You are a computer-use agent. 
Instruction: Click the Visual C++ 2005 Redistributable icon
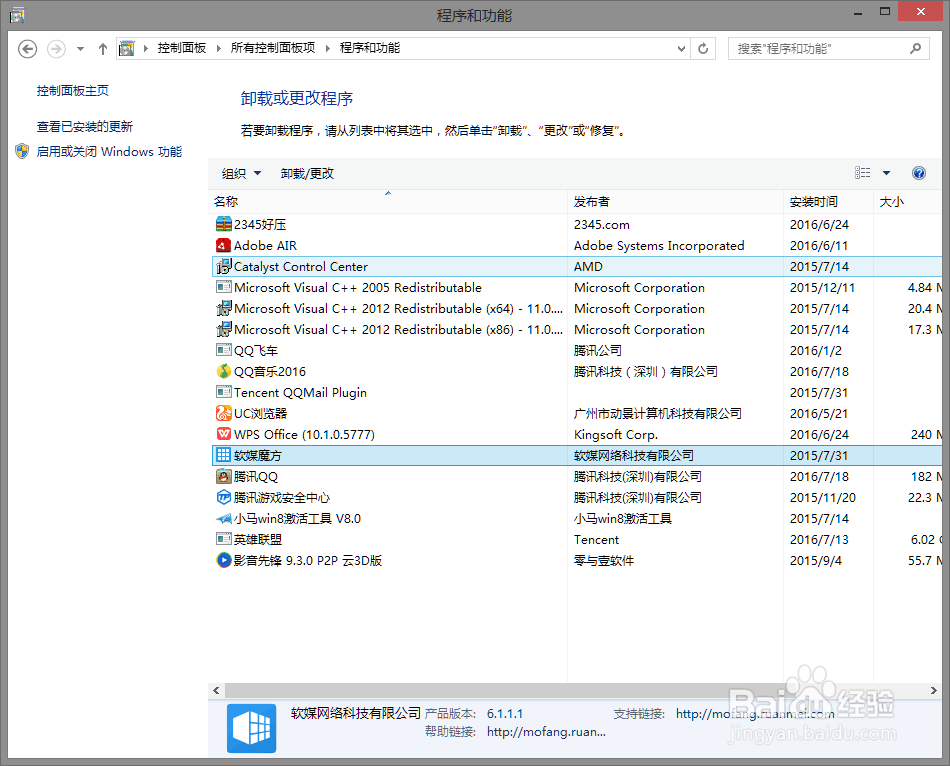[x=224, y=287]
